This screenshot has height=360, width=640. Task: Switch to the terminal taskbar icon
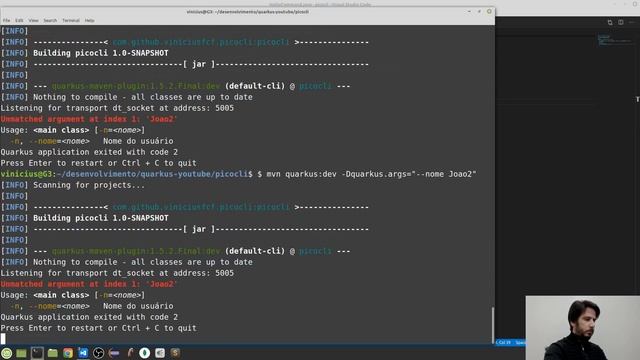point(37,353)
